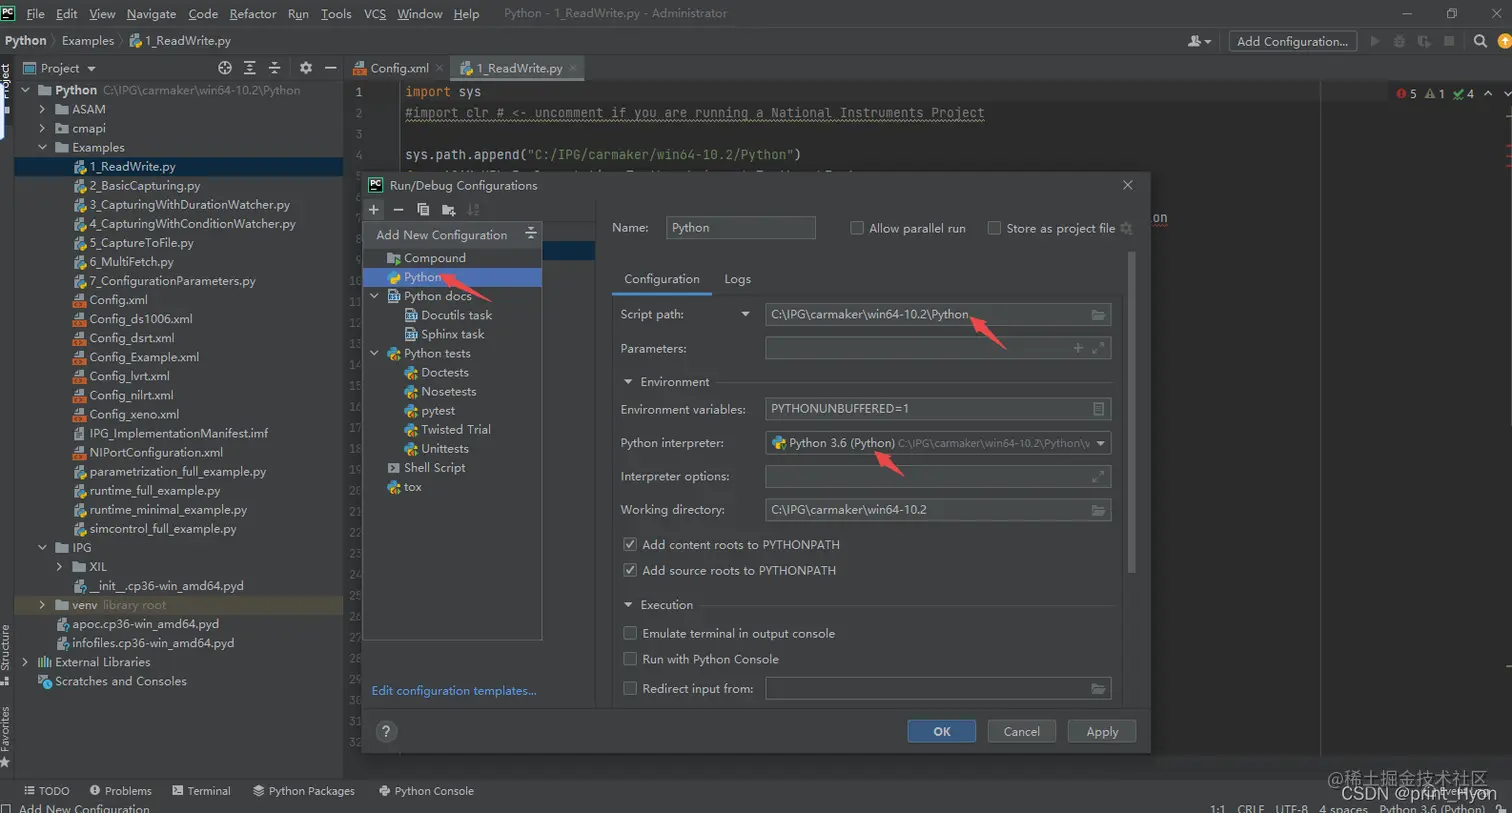
Task: Enable Emulate terminal in output console
Action: (x=630, y=633)
